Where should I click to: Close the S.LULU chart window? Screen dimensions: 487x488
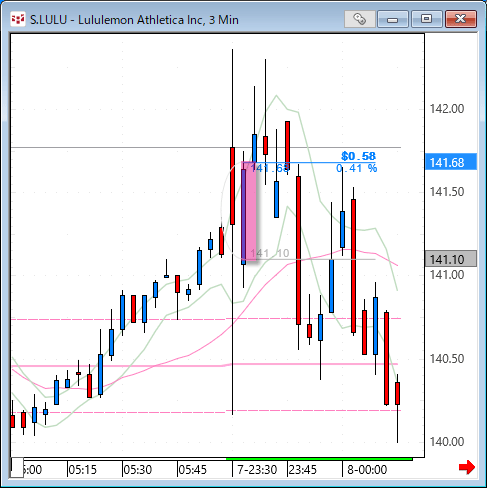coord(461,19)
